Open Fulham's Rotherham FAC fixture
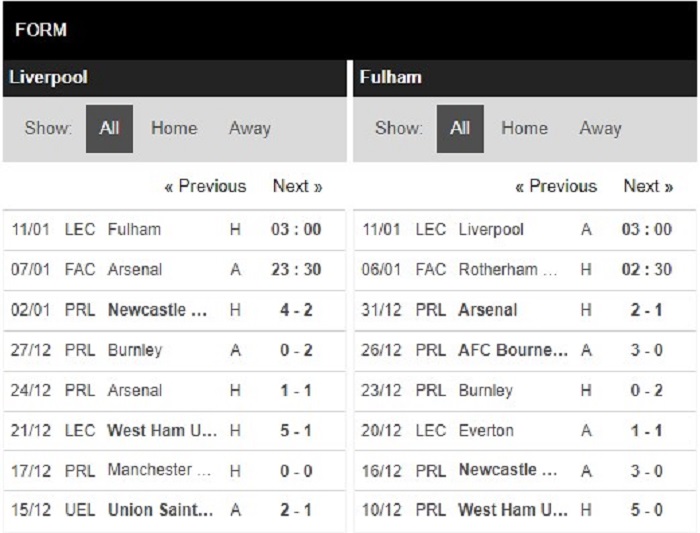This screenshot has height=533, width=700. [525, 270]
